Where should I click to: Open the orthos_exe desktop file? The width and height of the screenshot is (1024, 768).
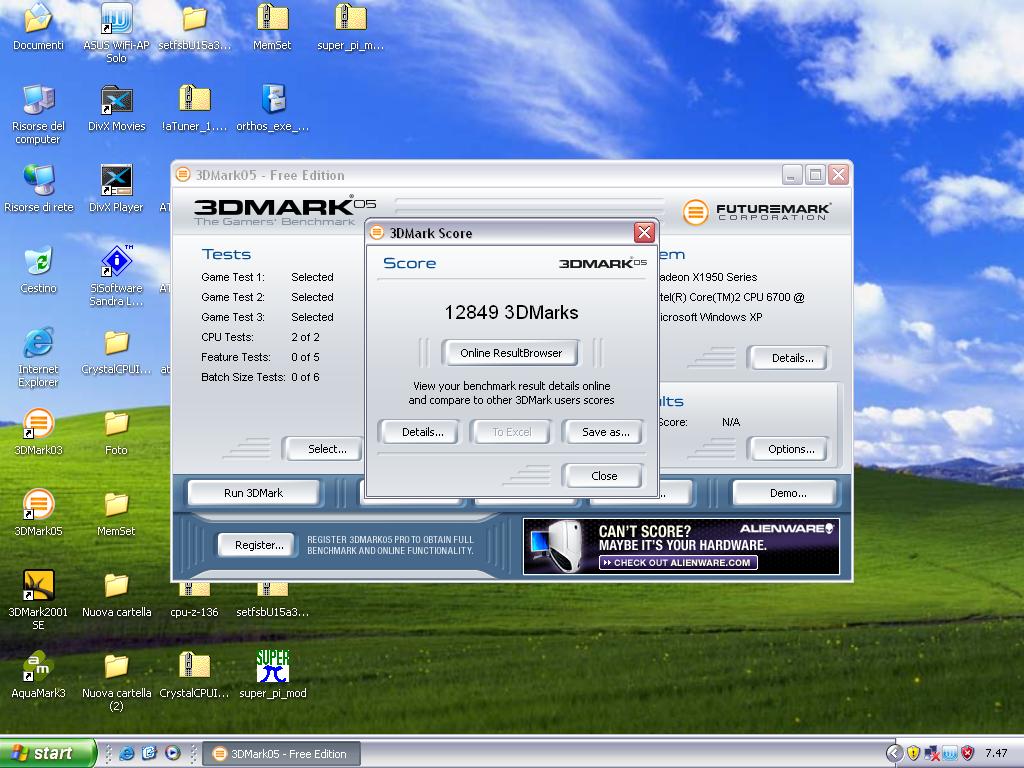(272, 101)
